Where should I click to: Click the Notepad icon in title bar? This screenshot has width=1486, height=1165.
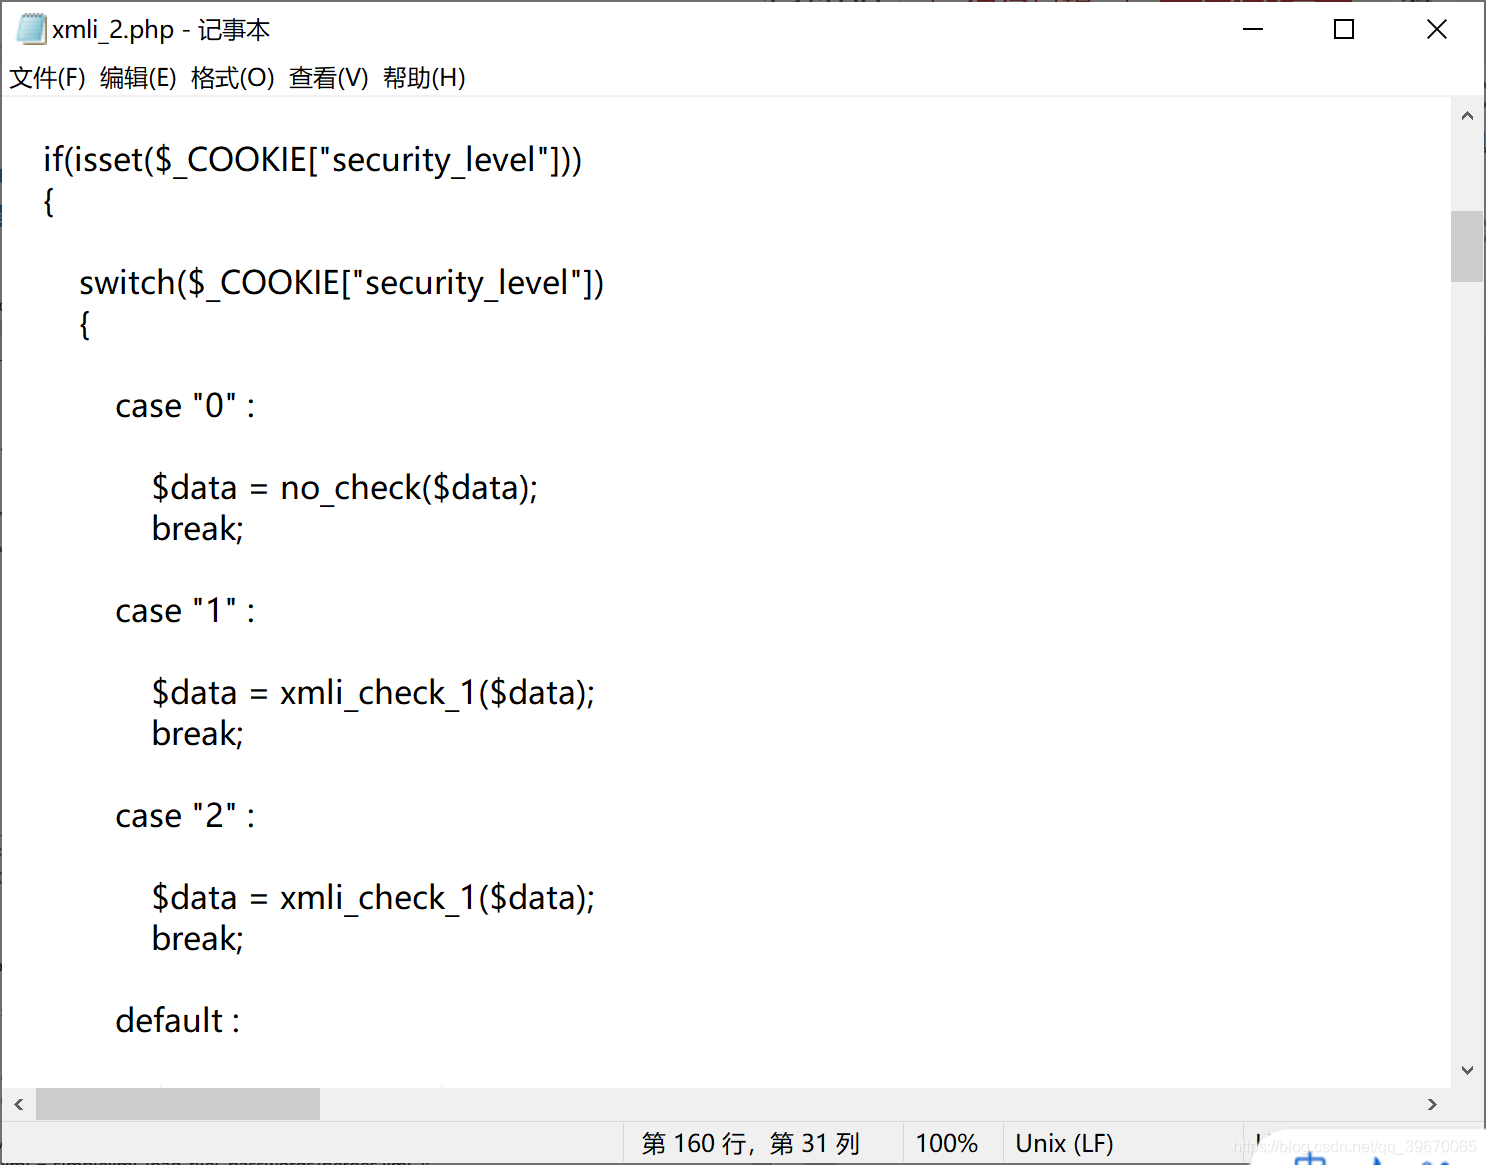point(31,29)
